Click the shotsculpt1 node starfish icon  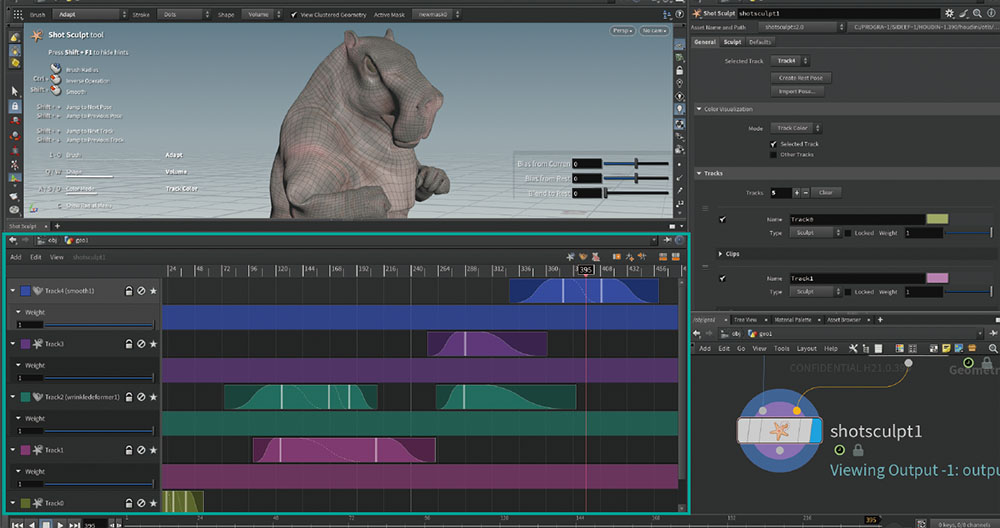[778, 432]
